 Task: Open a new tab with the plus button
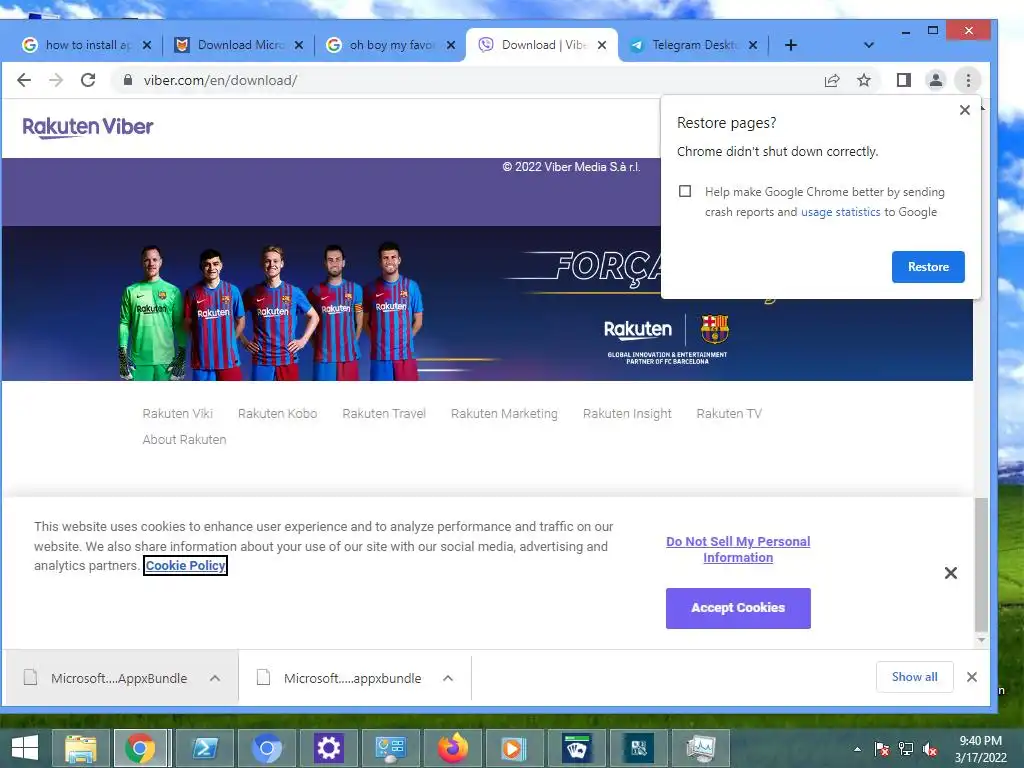click(791, 45)
